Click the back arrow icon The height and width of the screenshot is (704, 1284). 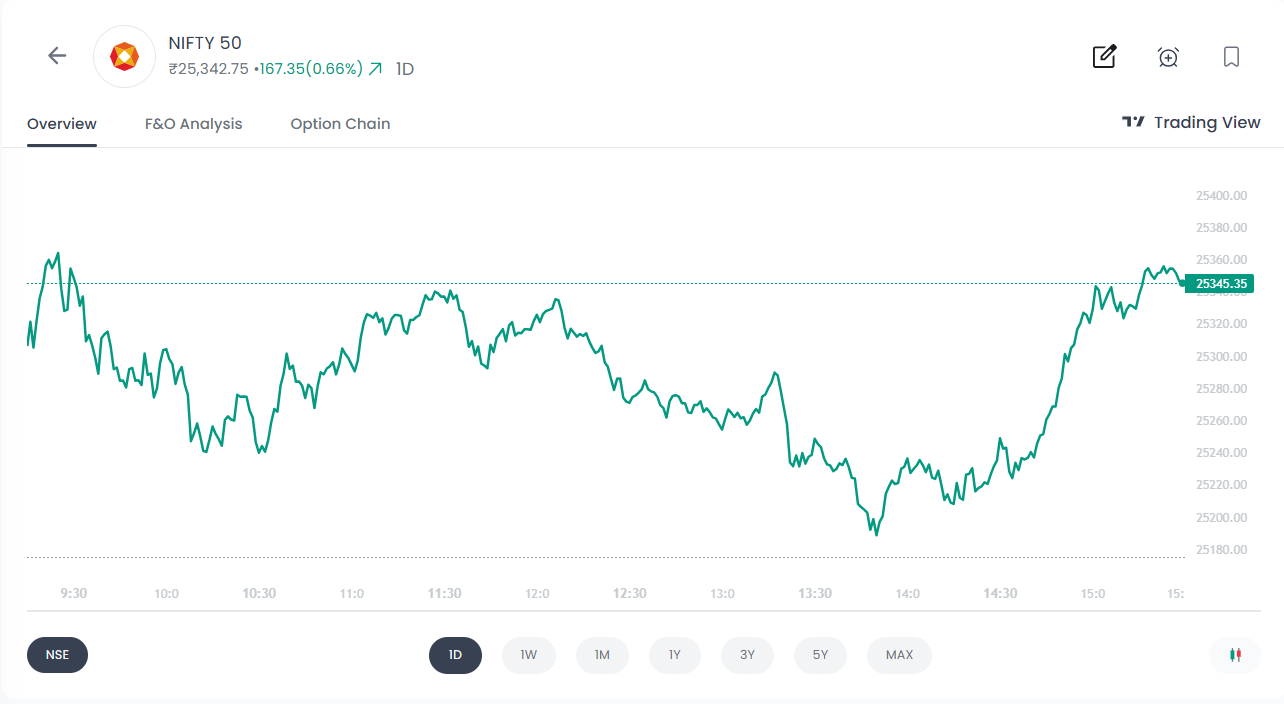coord(57,56)
